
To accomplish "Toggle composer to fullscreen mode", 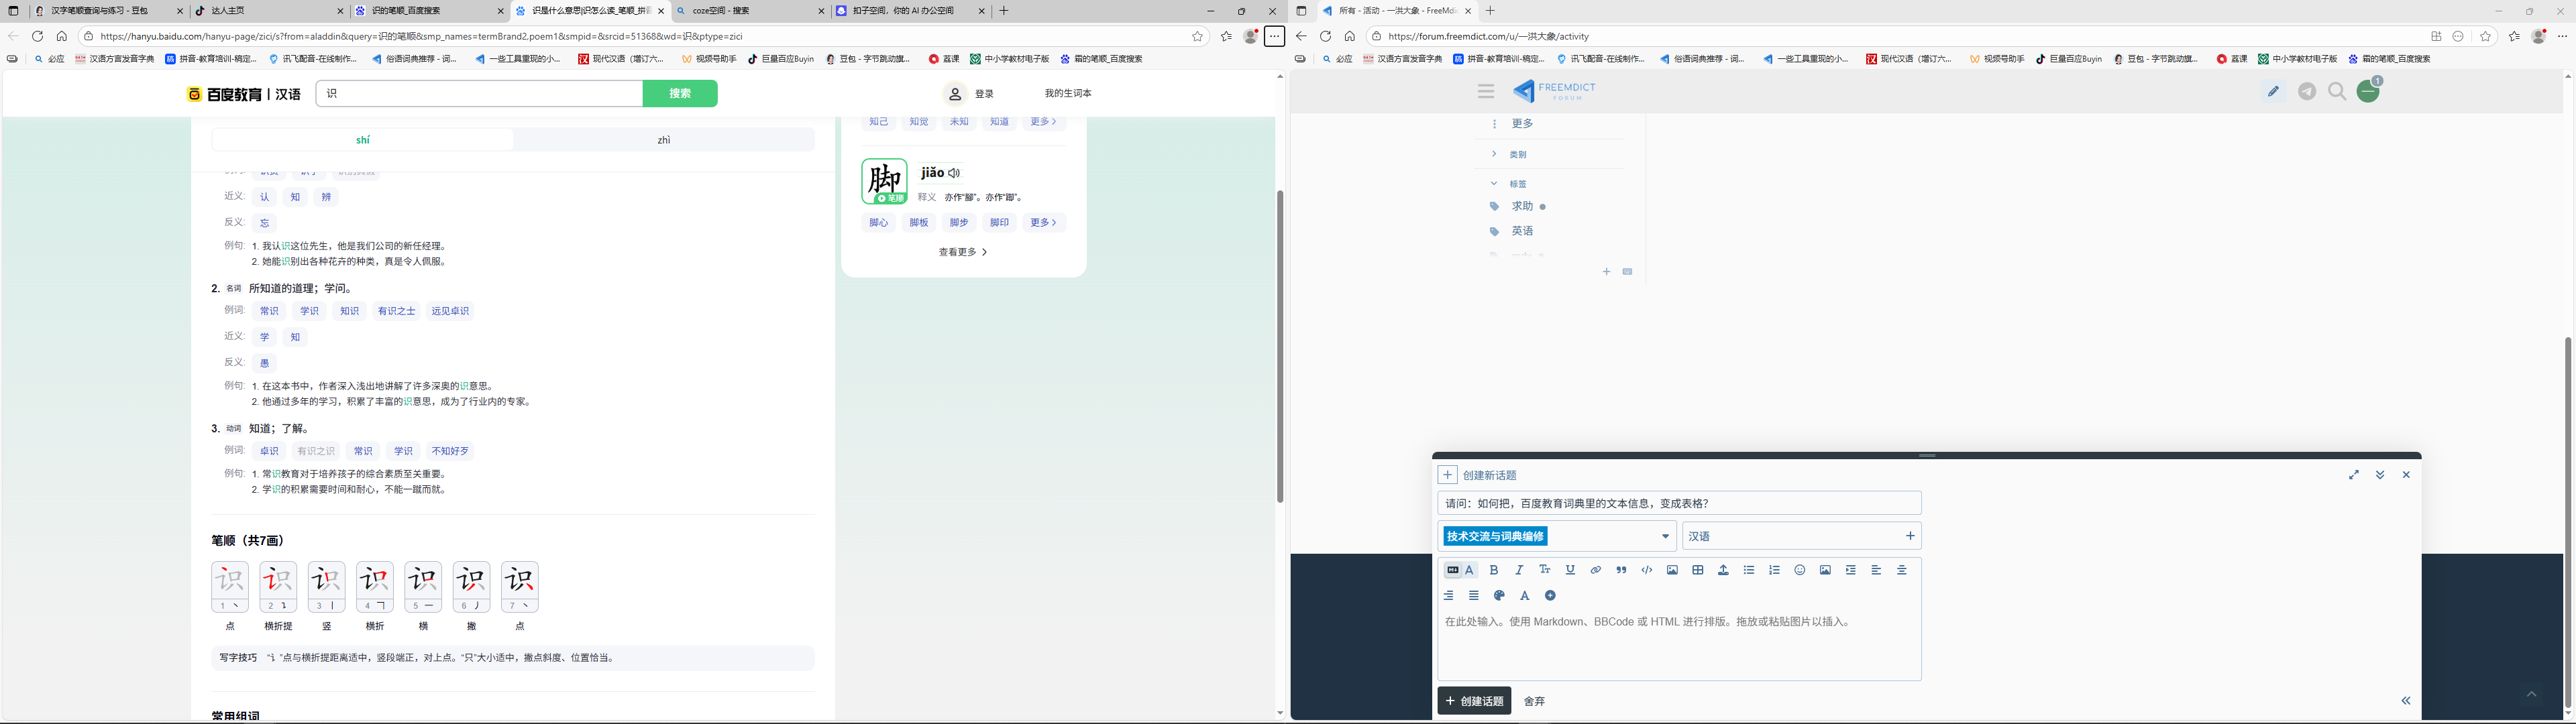I will tap(2354, 475).
